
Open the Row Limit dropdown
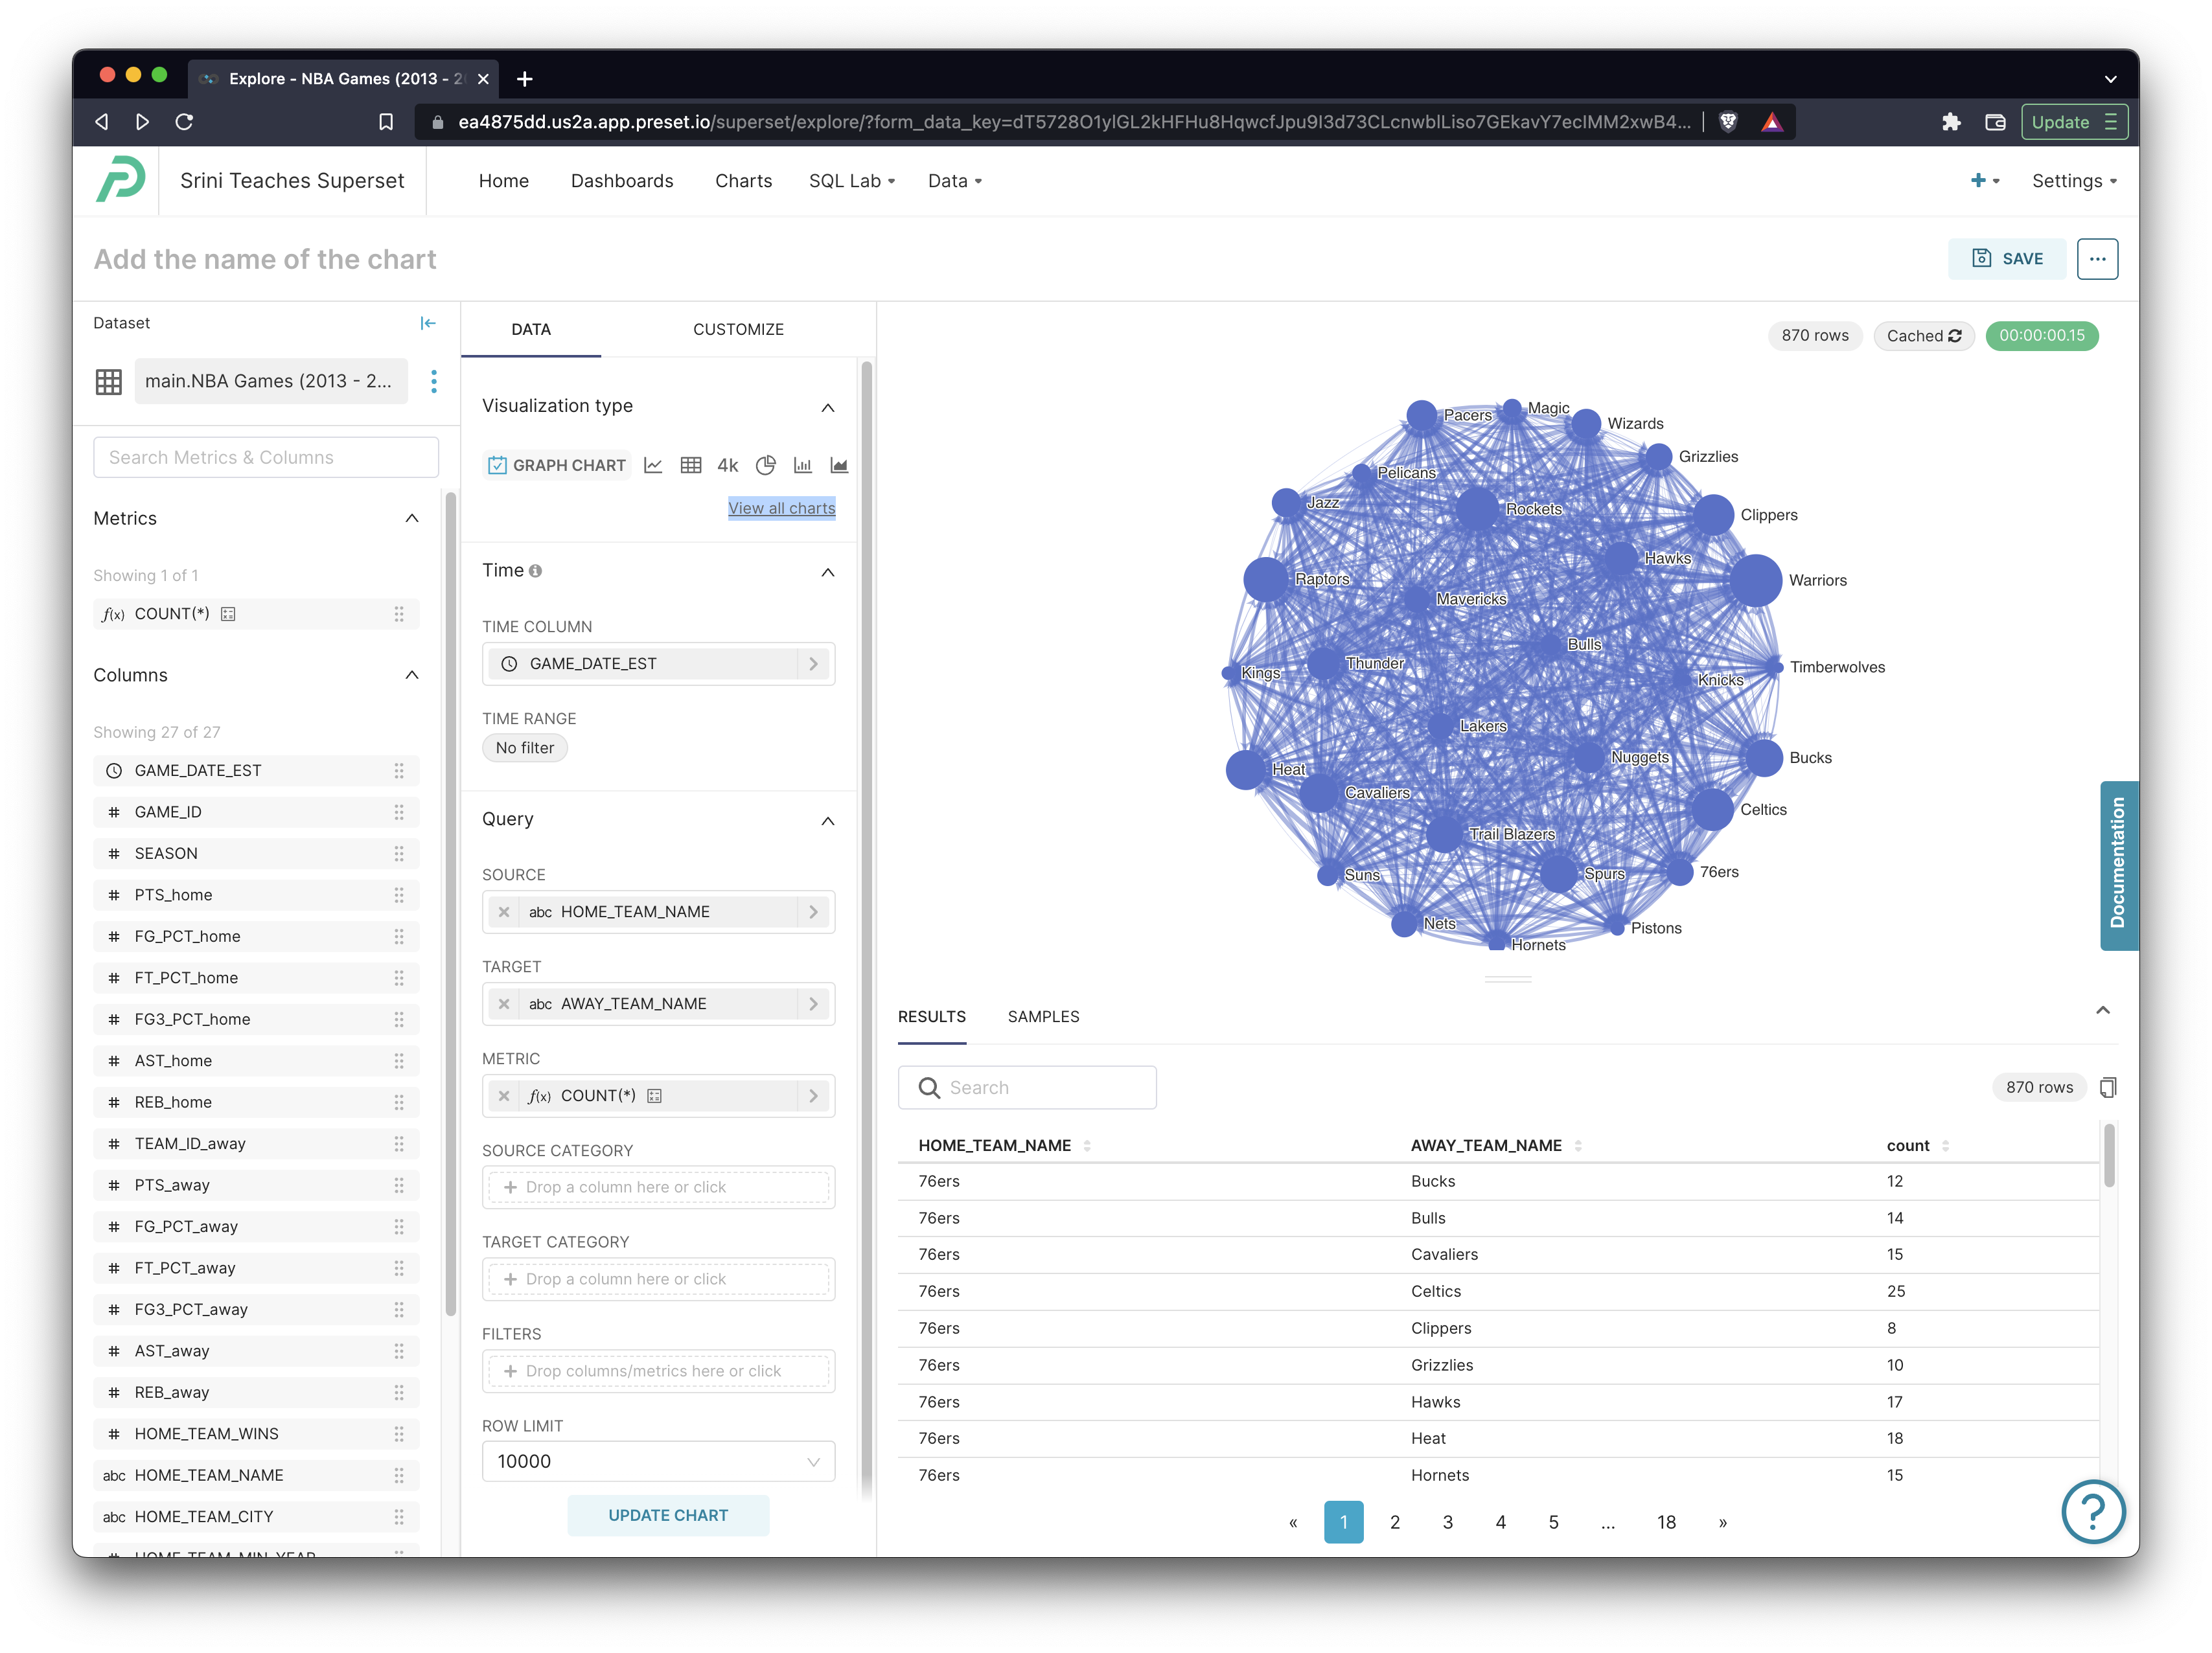(658, 1461)
